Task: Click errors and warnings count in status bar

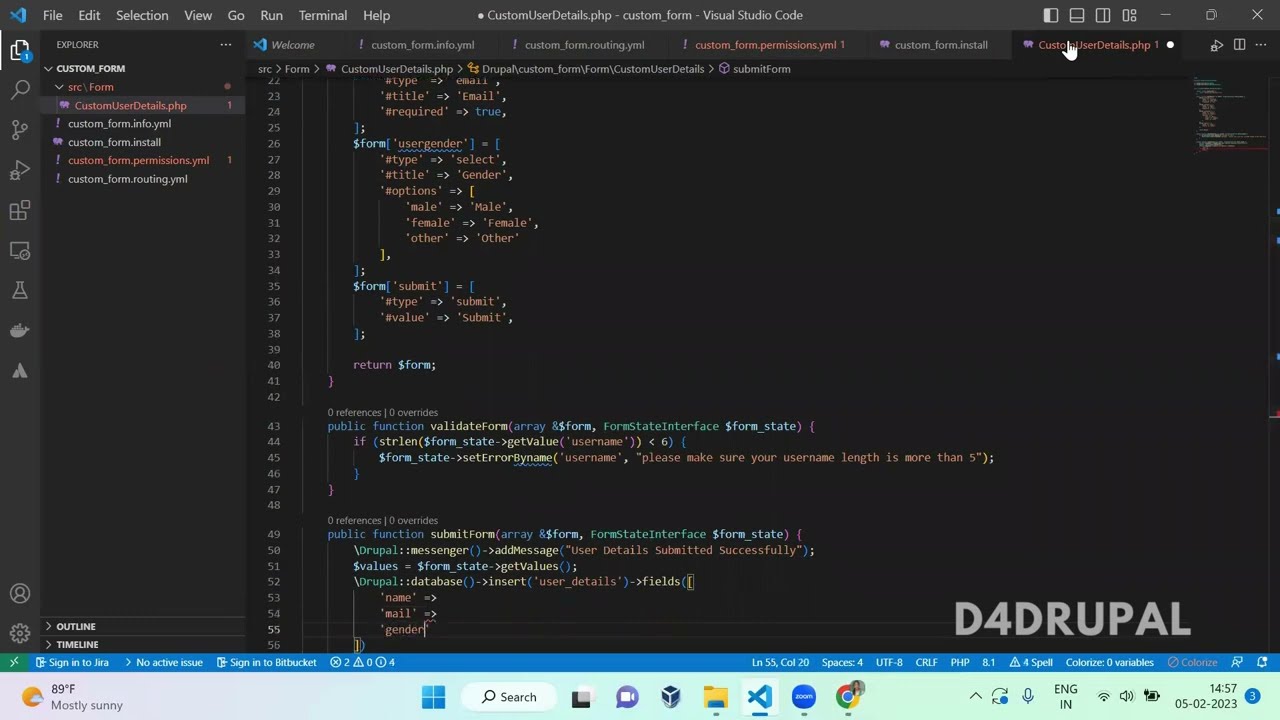Action: click(362, 662)
